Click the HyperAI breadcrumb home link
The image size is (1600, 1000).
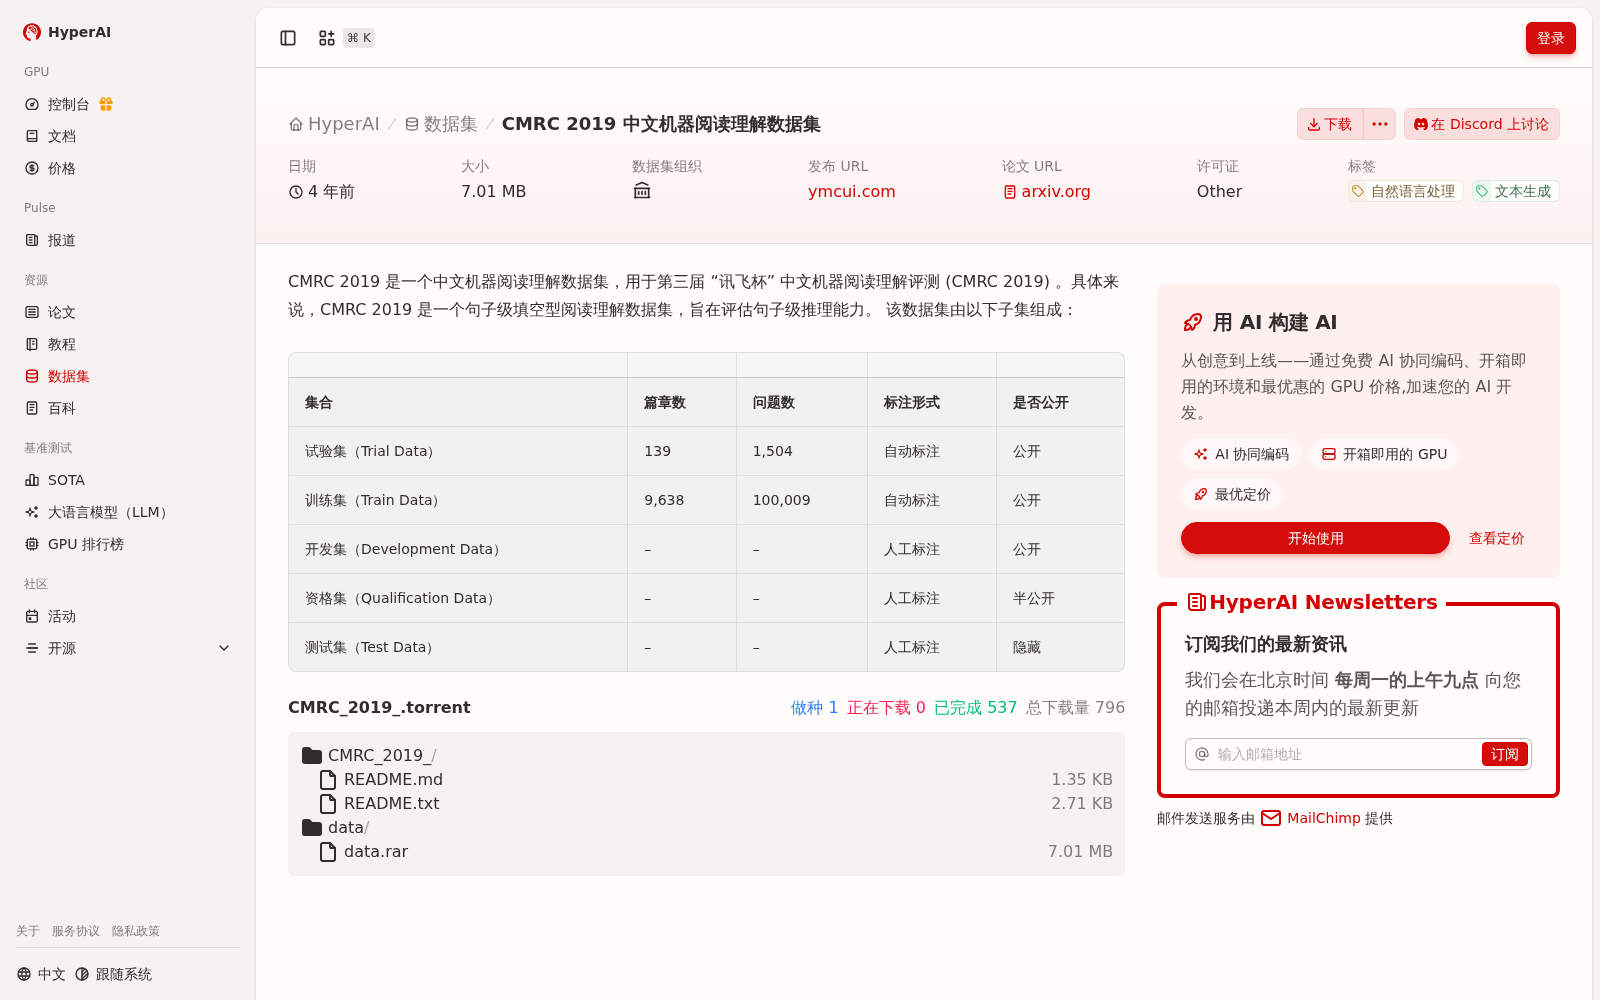(334, 124)
